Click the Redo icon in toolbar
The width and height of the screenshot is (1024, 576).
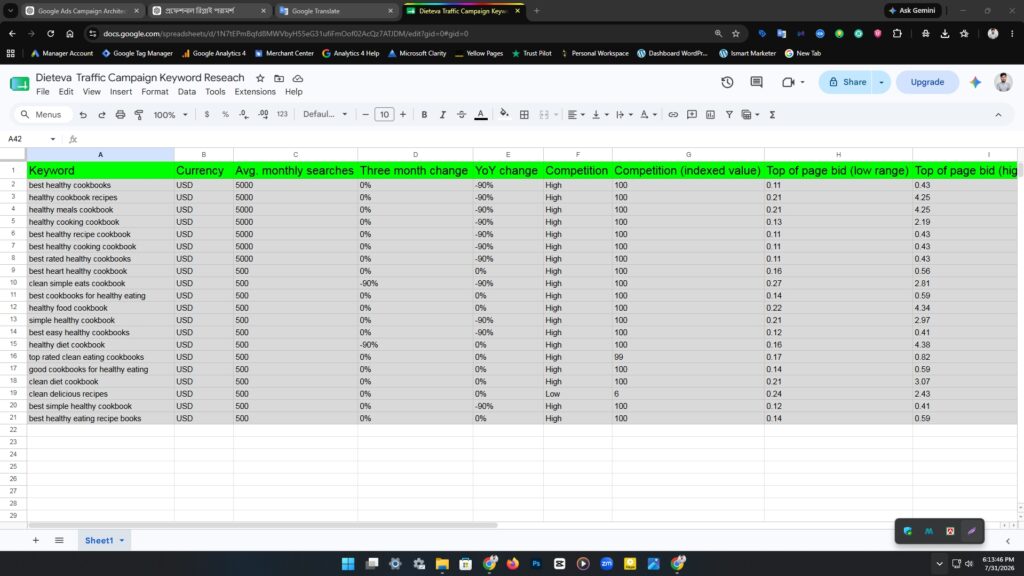pos(102,115)
